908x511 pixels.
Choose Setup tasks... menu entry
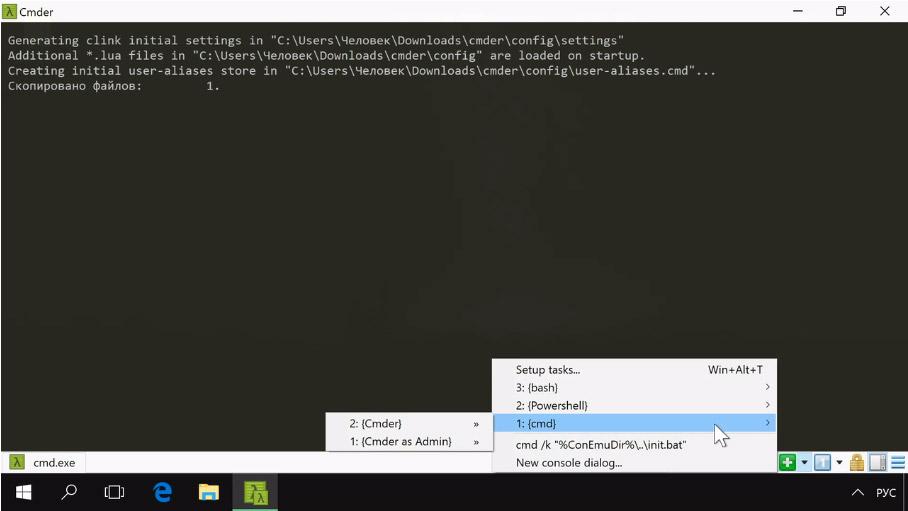(x=548, y=370)
